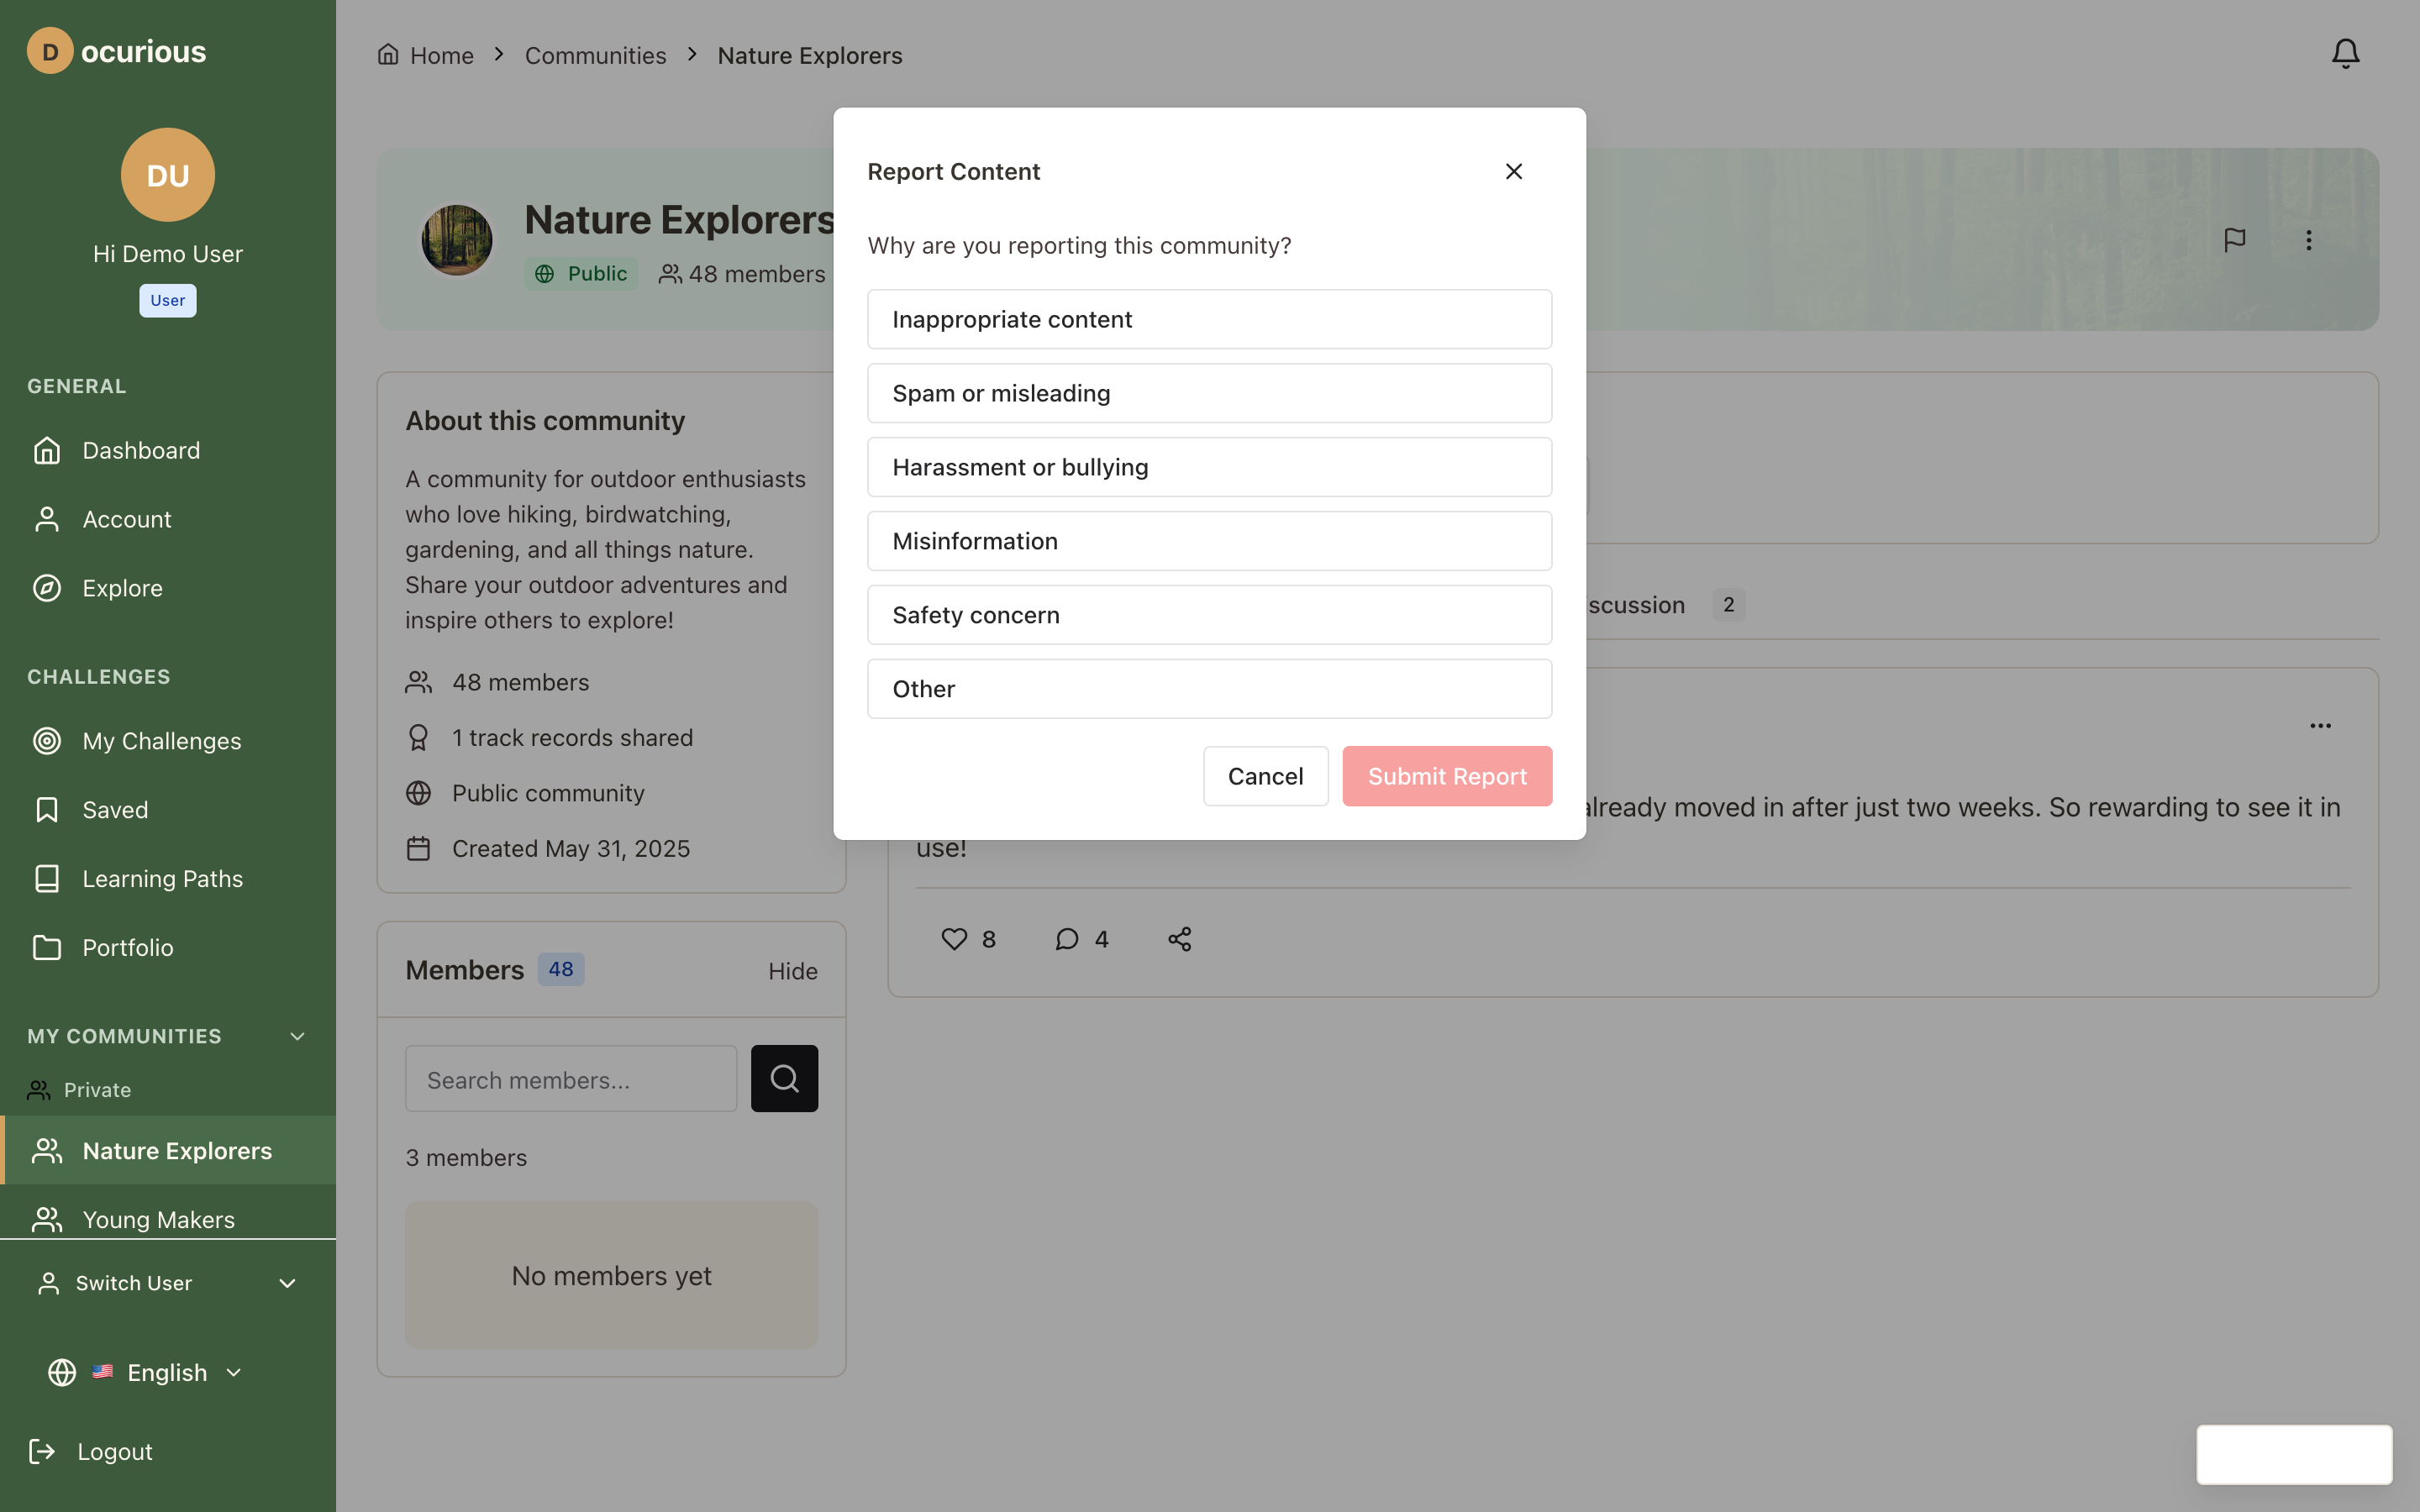Select the Misinformation report reason
The image size is (2420, 1512).
tap(1208, 540)
